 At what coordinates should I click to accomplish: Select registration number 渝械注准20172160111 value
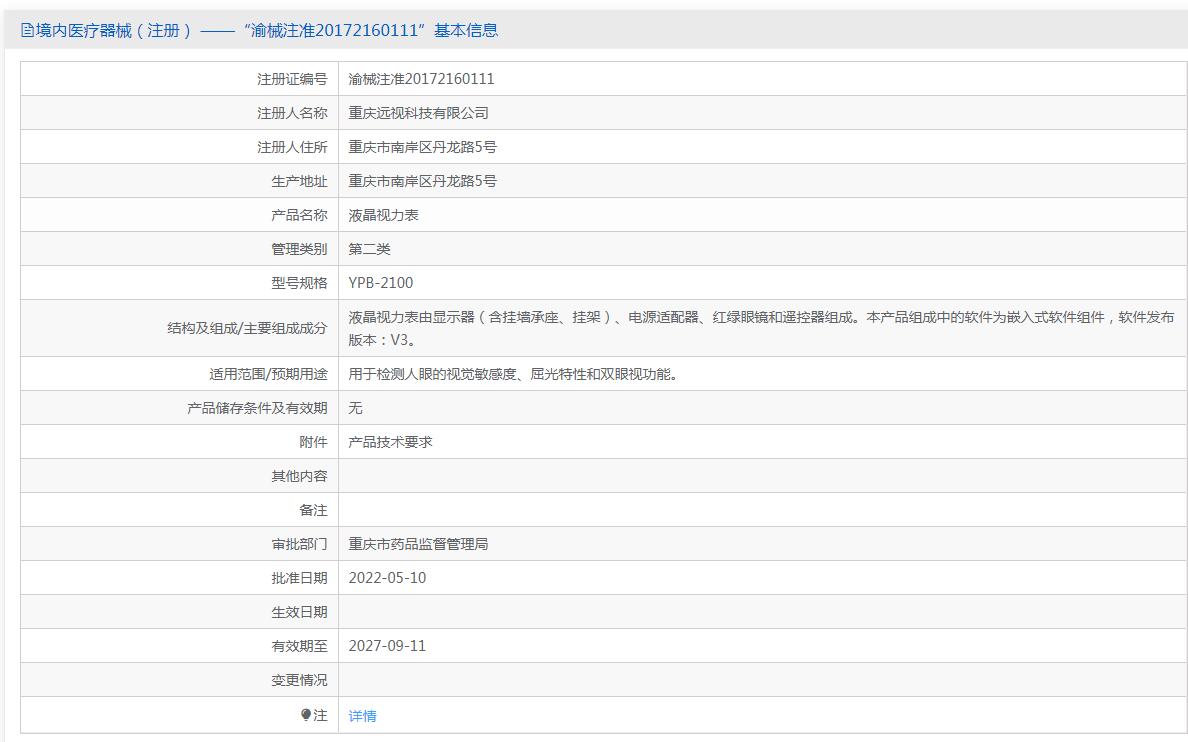coord(421,79)
